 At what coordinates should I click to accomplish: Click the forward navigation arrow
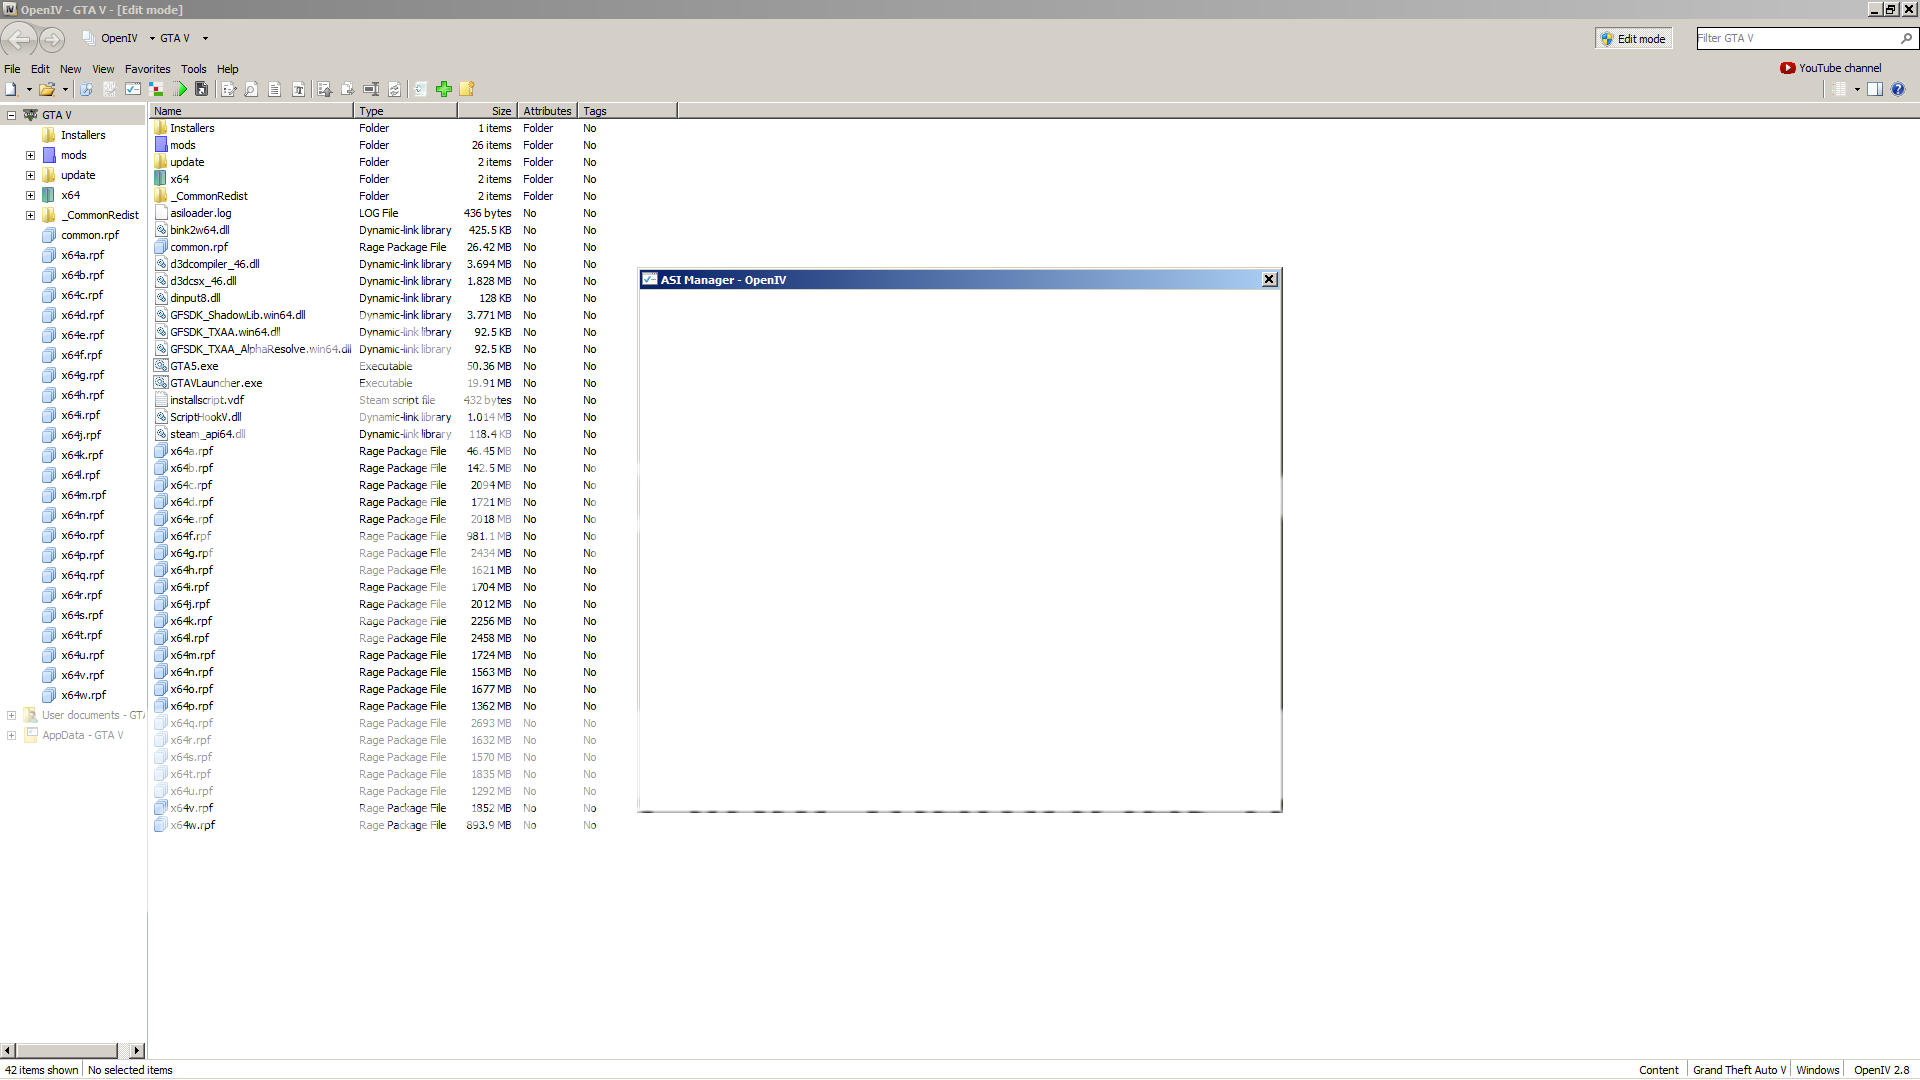pyautogui.click(x=52, y=40)
